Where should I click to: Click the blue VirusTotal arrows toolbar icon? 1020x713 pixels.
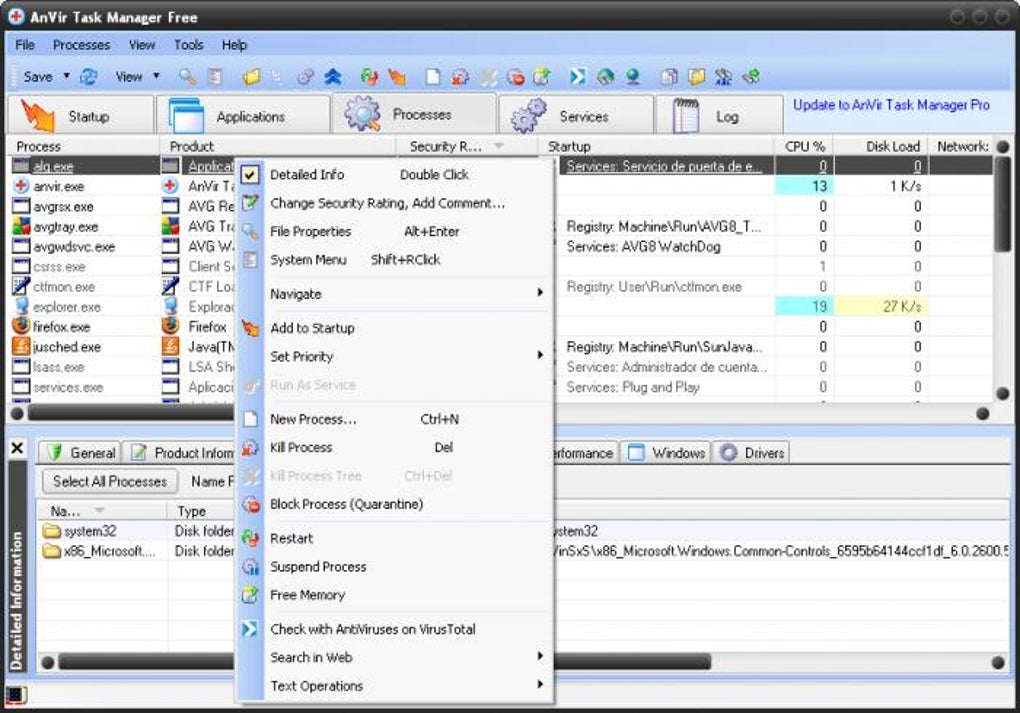[x=577, y=76]
